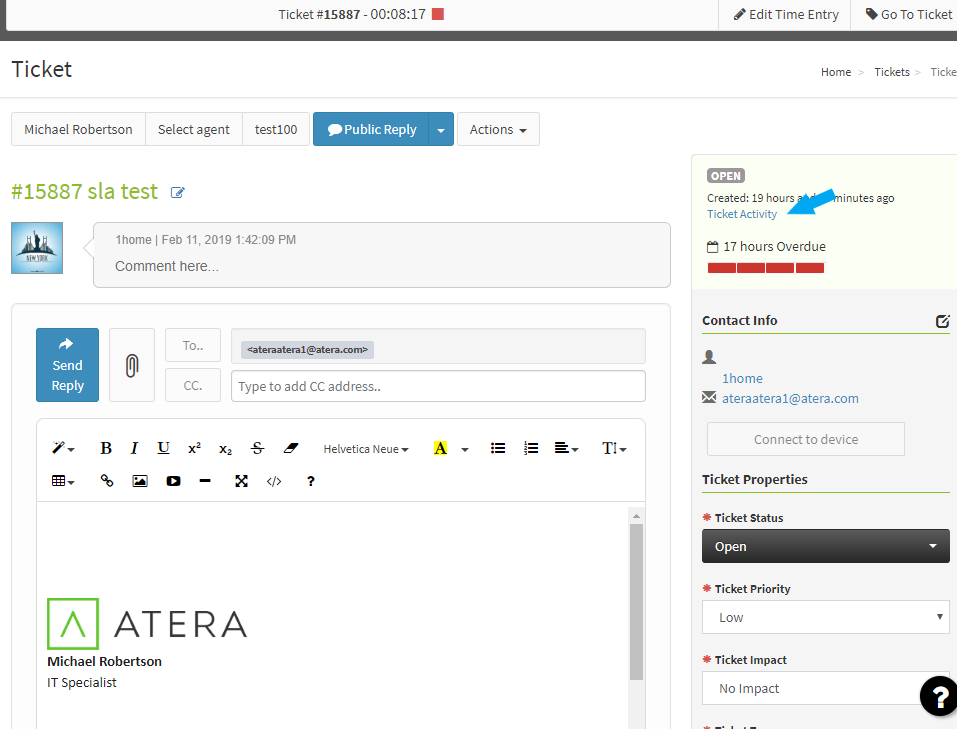Image resolution: width=957 pixels, height=729 pixels.
Task: Click the editor help question mark icon
Action: (310, 481)
